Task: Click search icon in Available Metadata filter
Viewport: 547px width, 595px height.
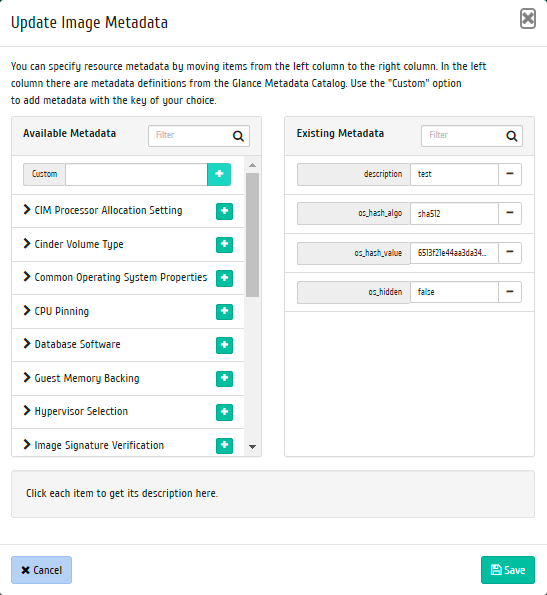Action: click(238, 136)
